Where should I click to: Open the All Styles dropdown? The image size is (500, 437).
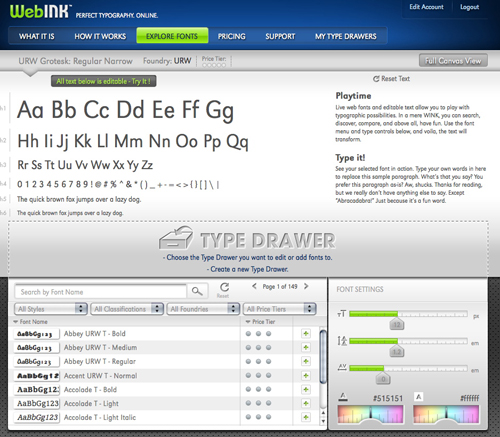51,309
